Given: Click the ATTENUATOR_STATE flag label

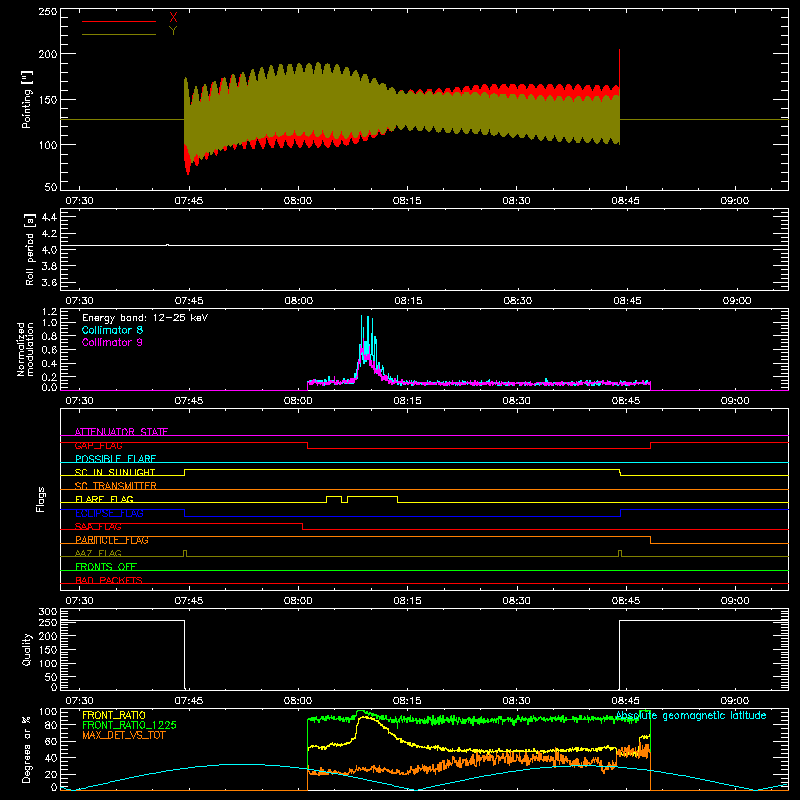Looking at the screenshot, I should [121, 432].
